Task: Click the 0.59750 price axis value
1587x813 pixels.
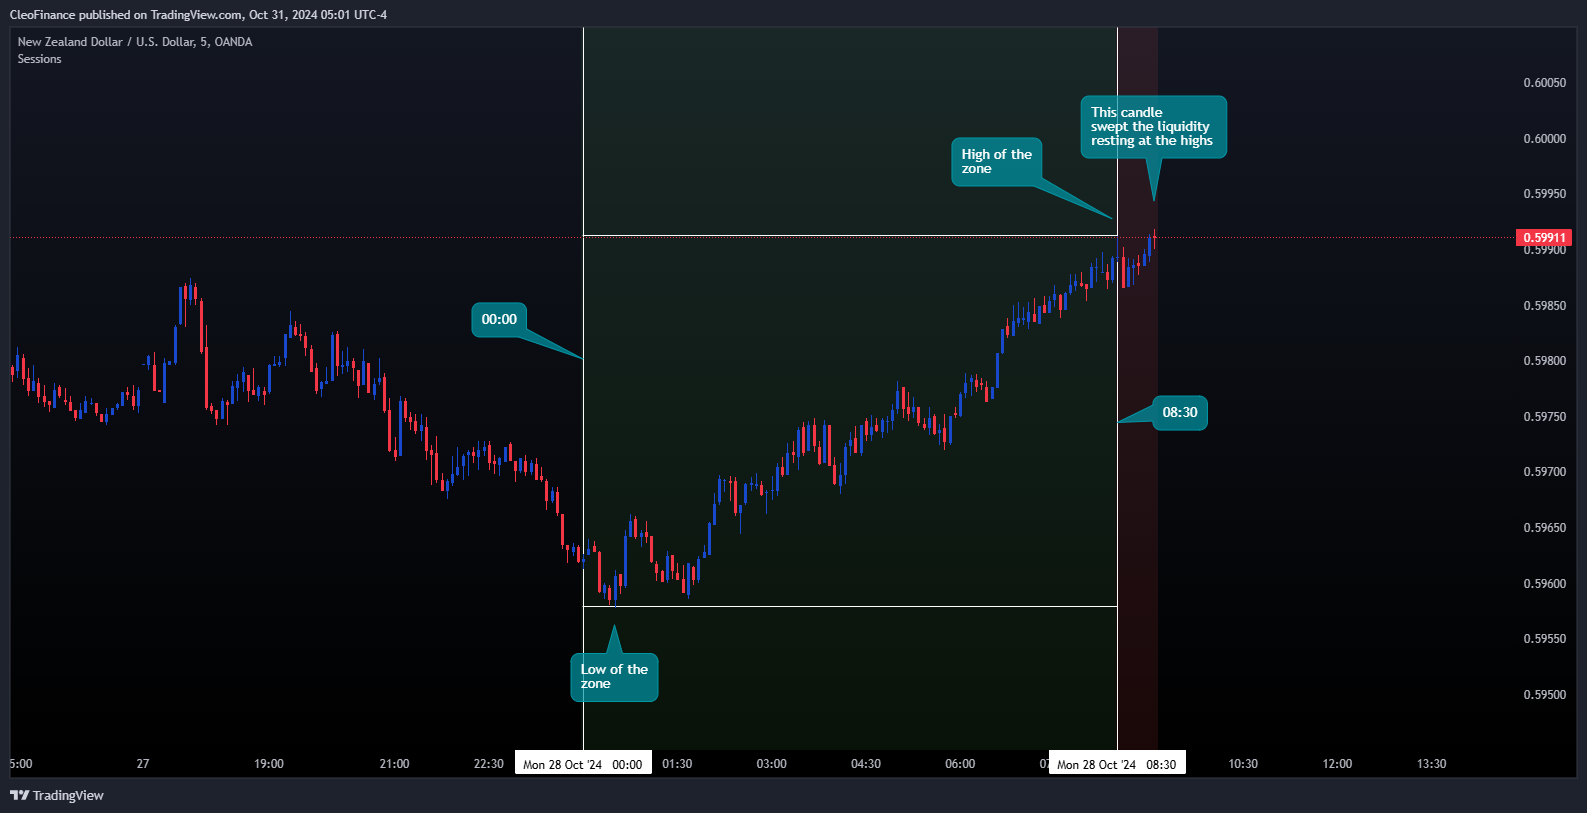Action: pos(1544,417)
